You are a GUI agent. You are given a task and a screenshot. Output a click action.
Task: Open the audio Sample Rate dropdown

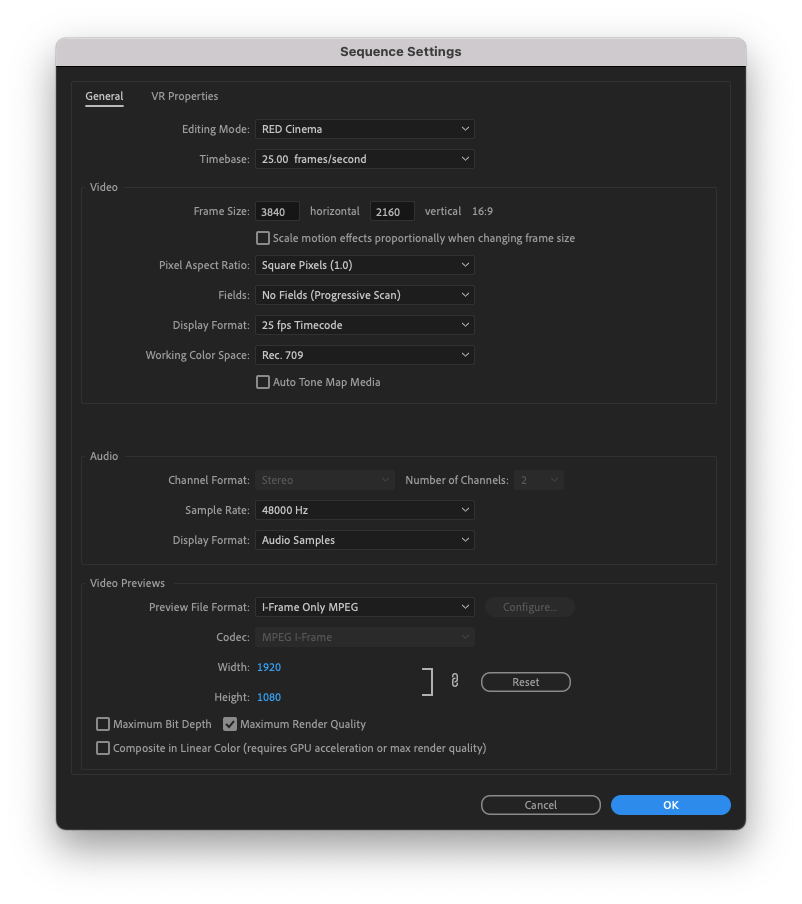click(x=364, y=509)
